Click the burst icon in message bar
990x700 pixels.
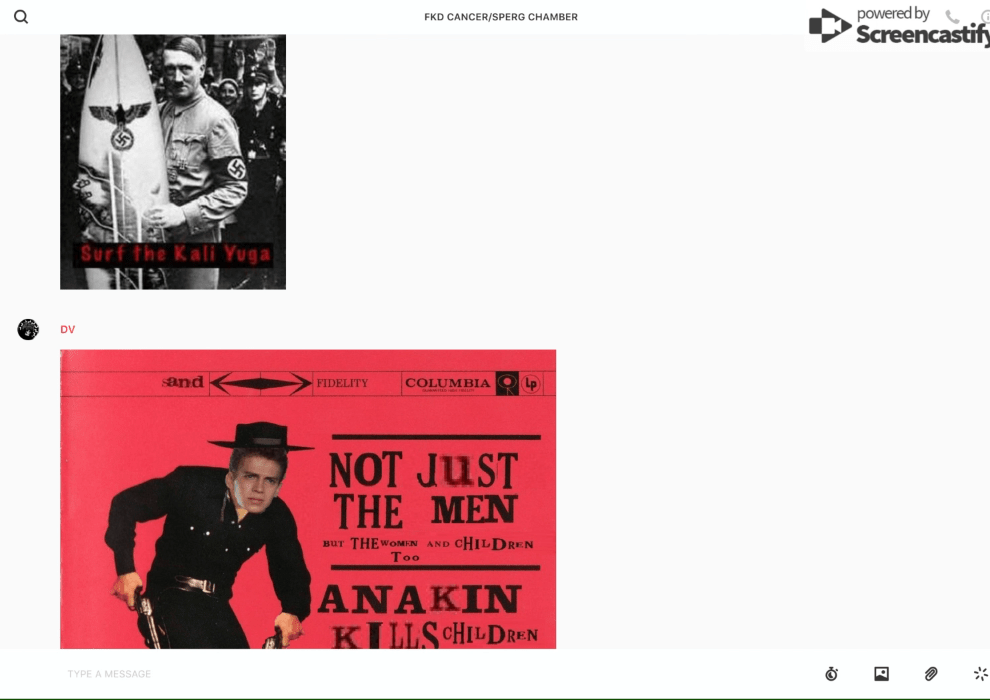point(980,674)
